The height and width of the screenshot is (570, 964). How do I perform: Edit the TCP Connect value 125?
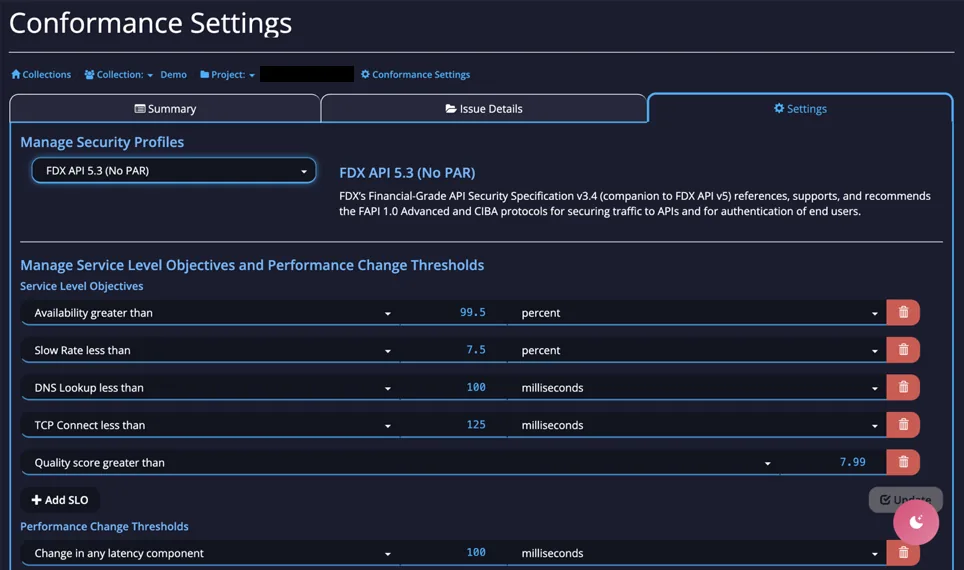[x=454, y=425]
